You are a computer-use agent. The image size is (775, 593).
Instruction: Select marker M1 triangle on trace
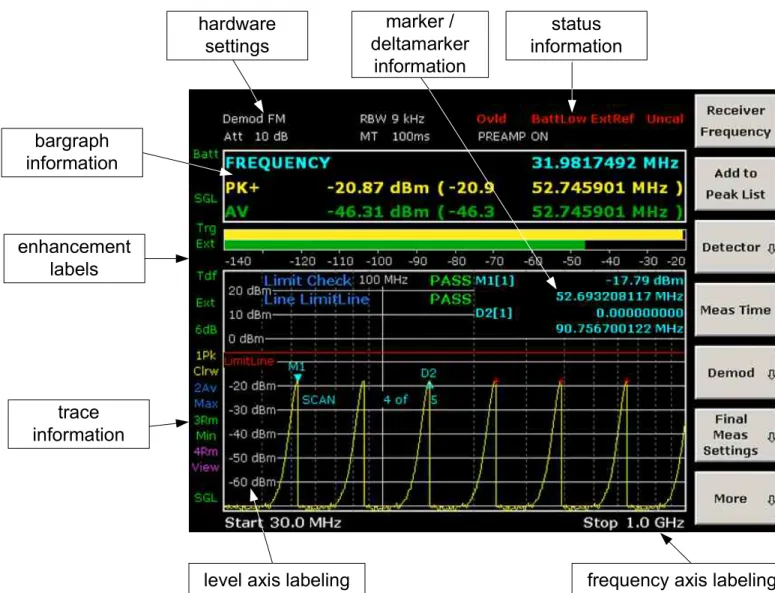pos(297,379)
